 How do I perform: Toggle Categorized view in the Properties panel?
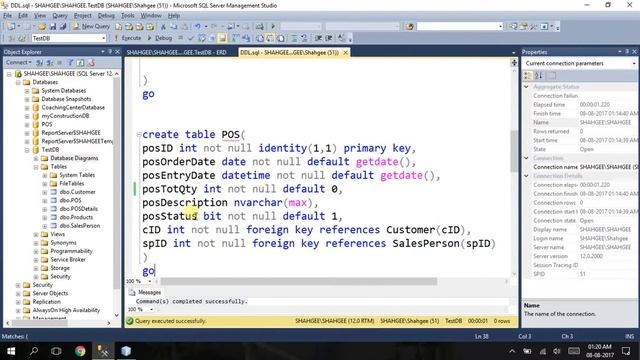pos(528,76)
